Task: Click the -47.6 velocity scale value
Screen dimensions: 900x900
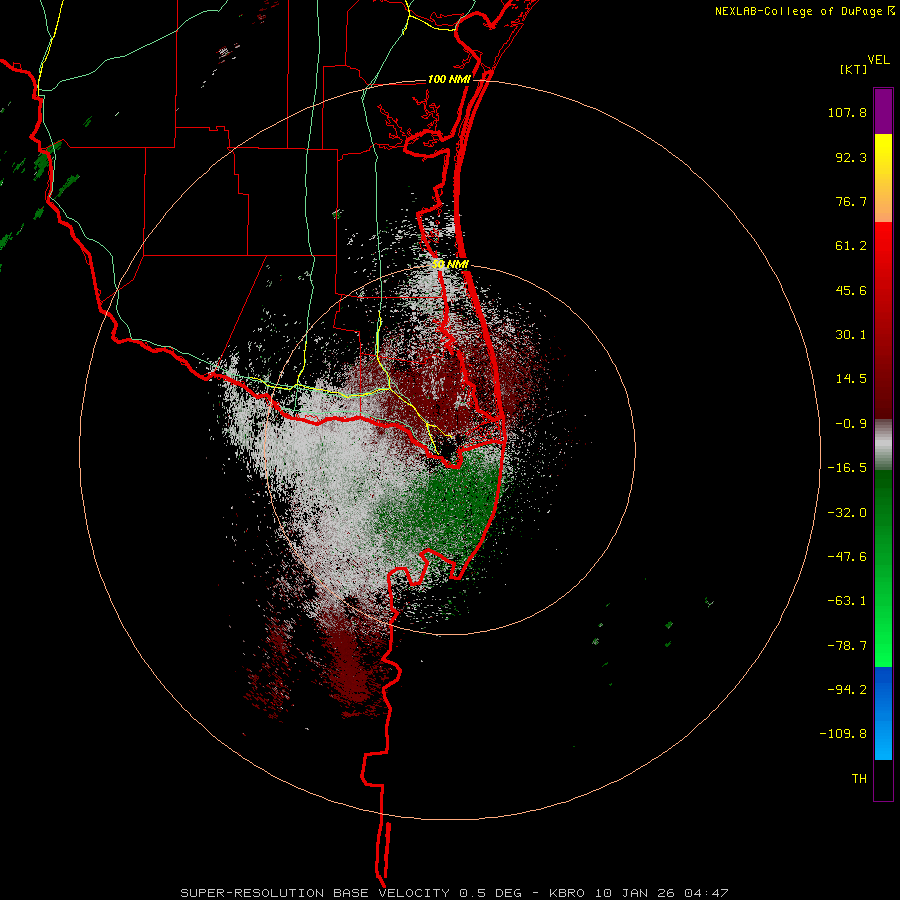Action: coord(847,557)
